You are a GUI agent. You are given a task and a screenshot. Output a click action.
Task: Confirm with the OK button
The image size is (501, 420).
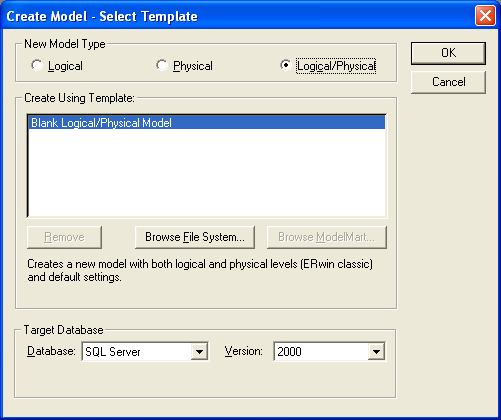click(448, 53)
